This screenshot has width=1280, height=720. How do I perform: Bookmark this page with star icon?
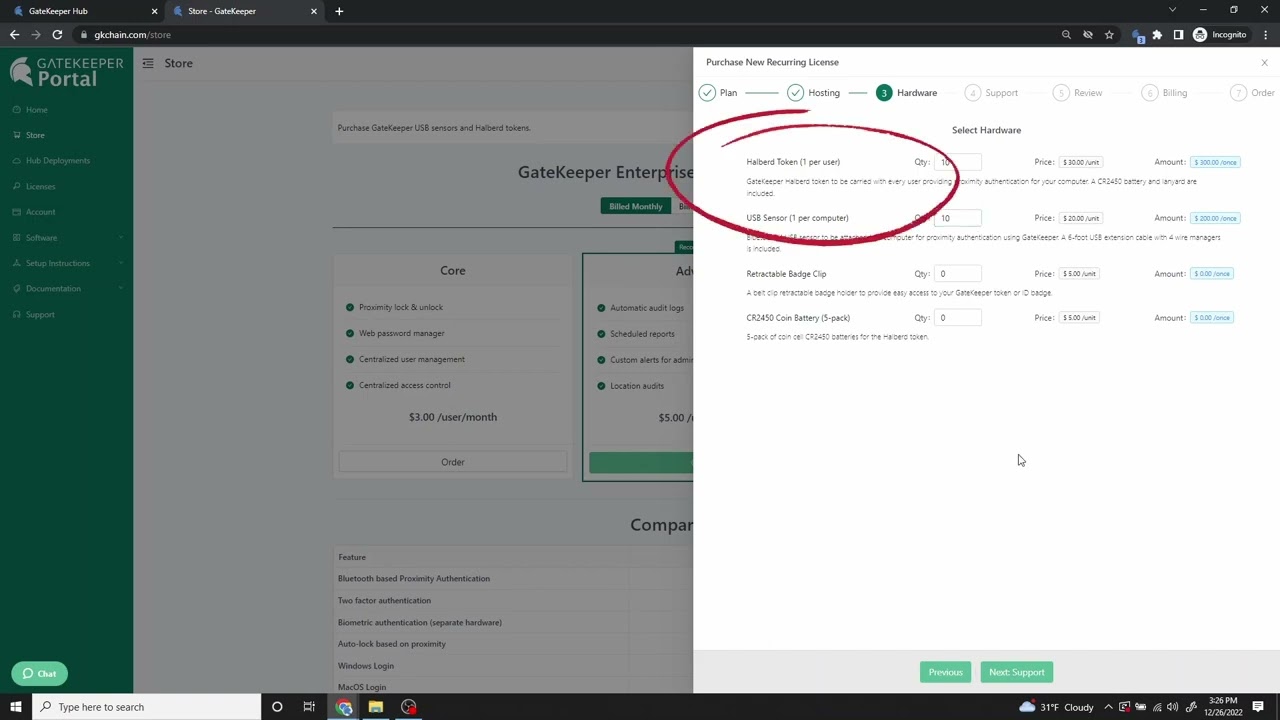click(1109, 35)
